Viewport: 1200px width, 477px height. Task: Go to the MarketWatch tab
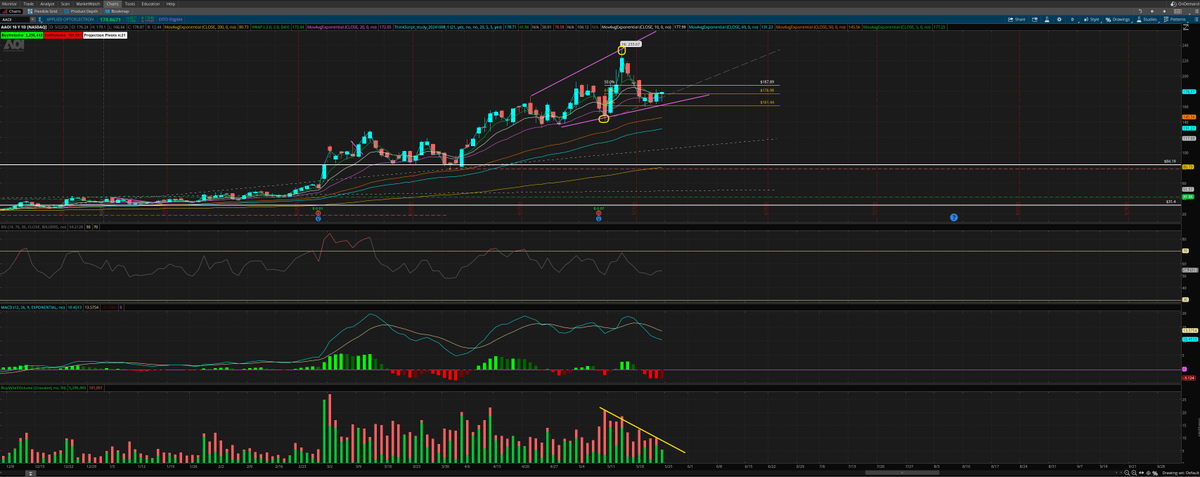tap(88, 3)
